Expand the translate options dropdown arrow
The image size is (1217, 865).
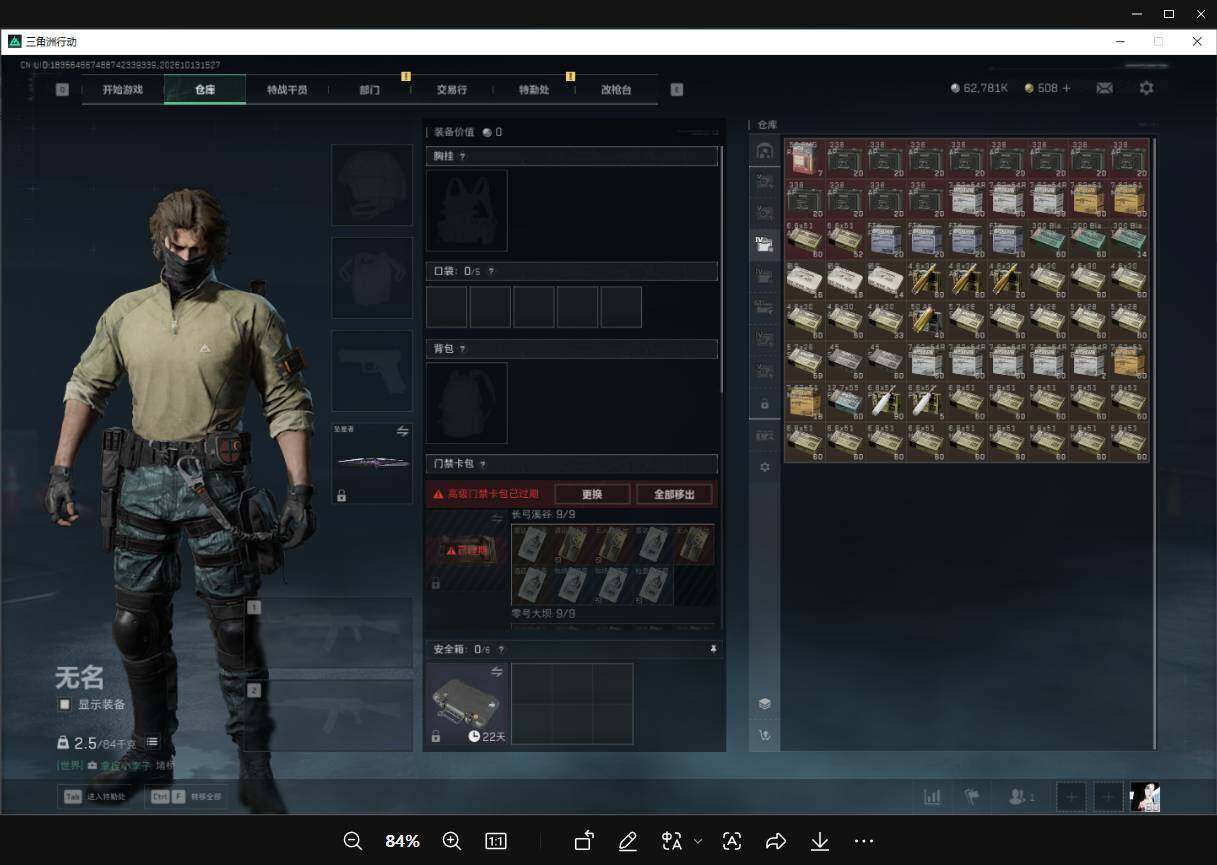(x=698, y=841)
